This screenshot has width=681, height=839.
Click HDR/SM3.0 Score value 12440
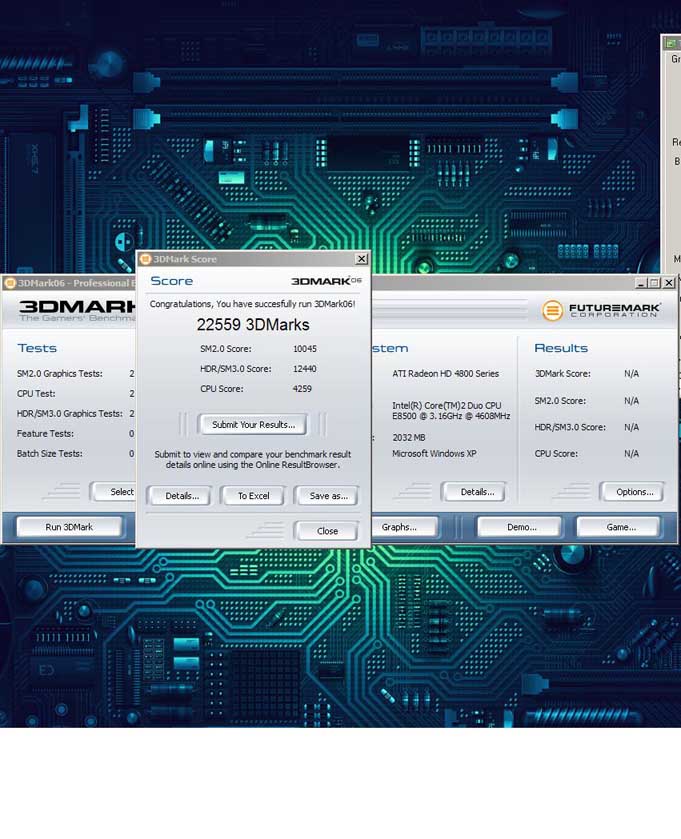(304, 369)
